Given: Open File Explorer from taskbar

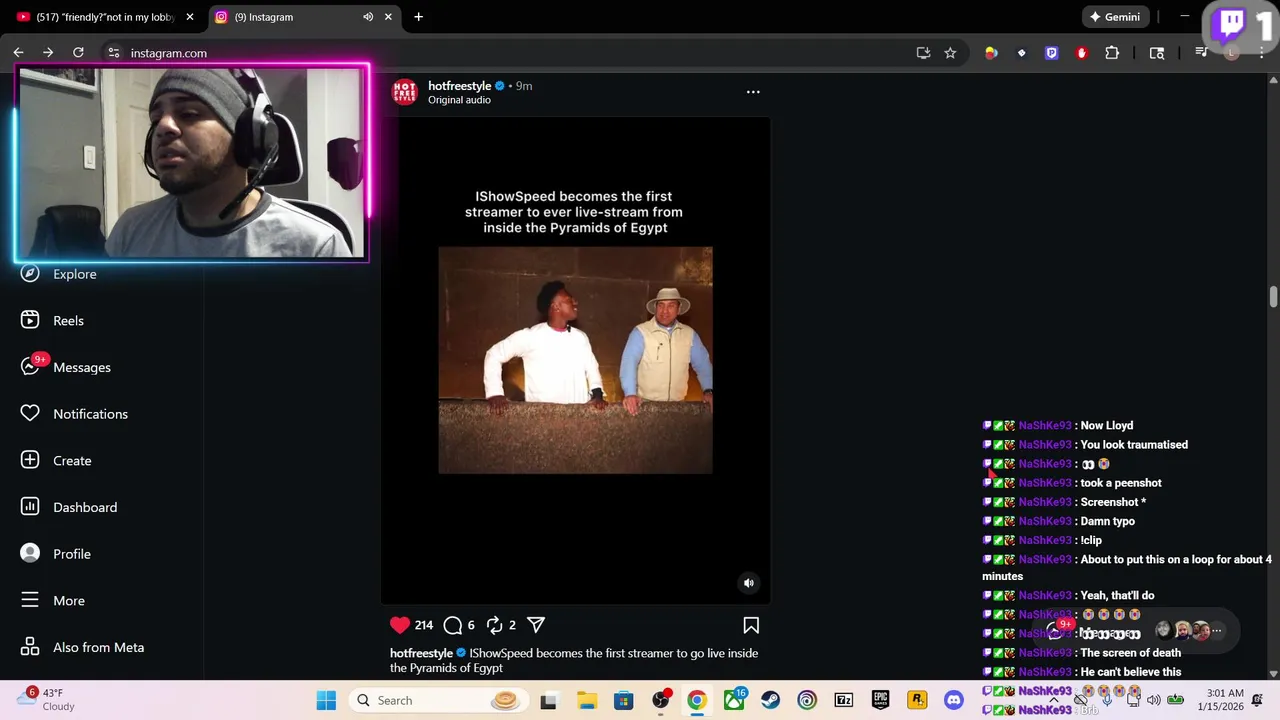Looking at the screenshot, I should click(586, 700).
